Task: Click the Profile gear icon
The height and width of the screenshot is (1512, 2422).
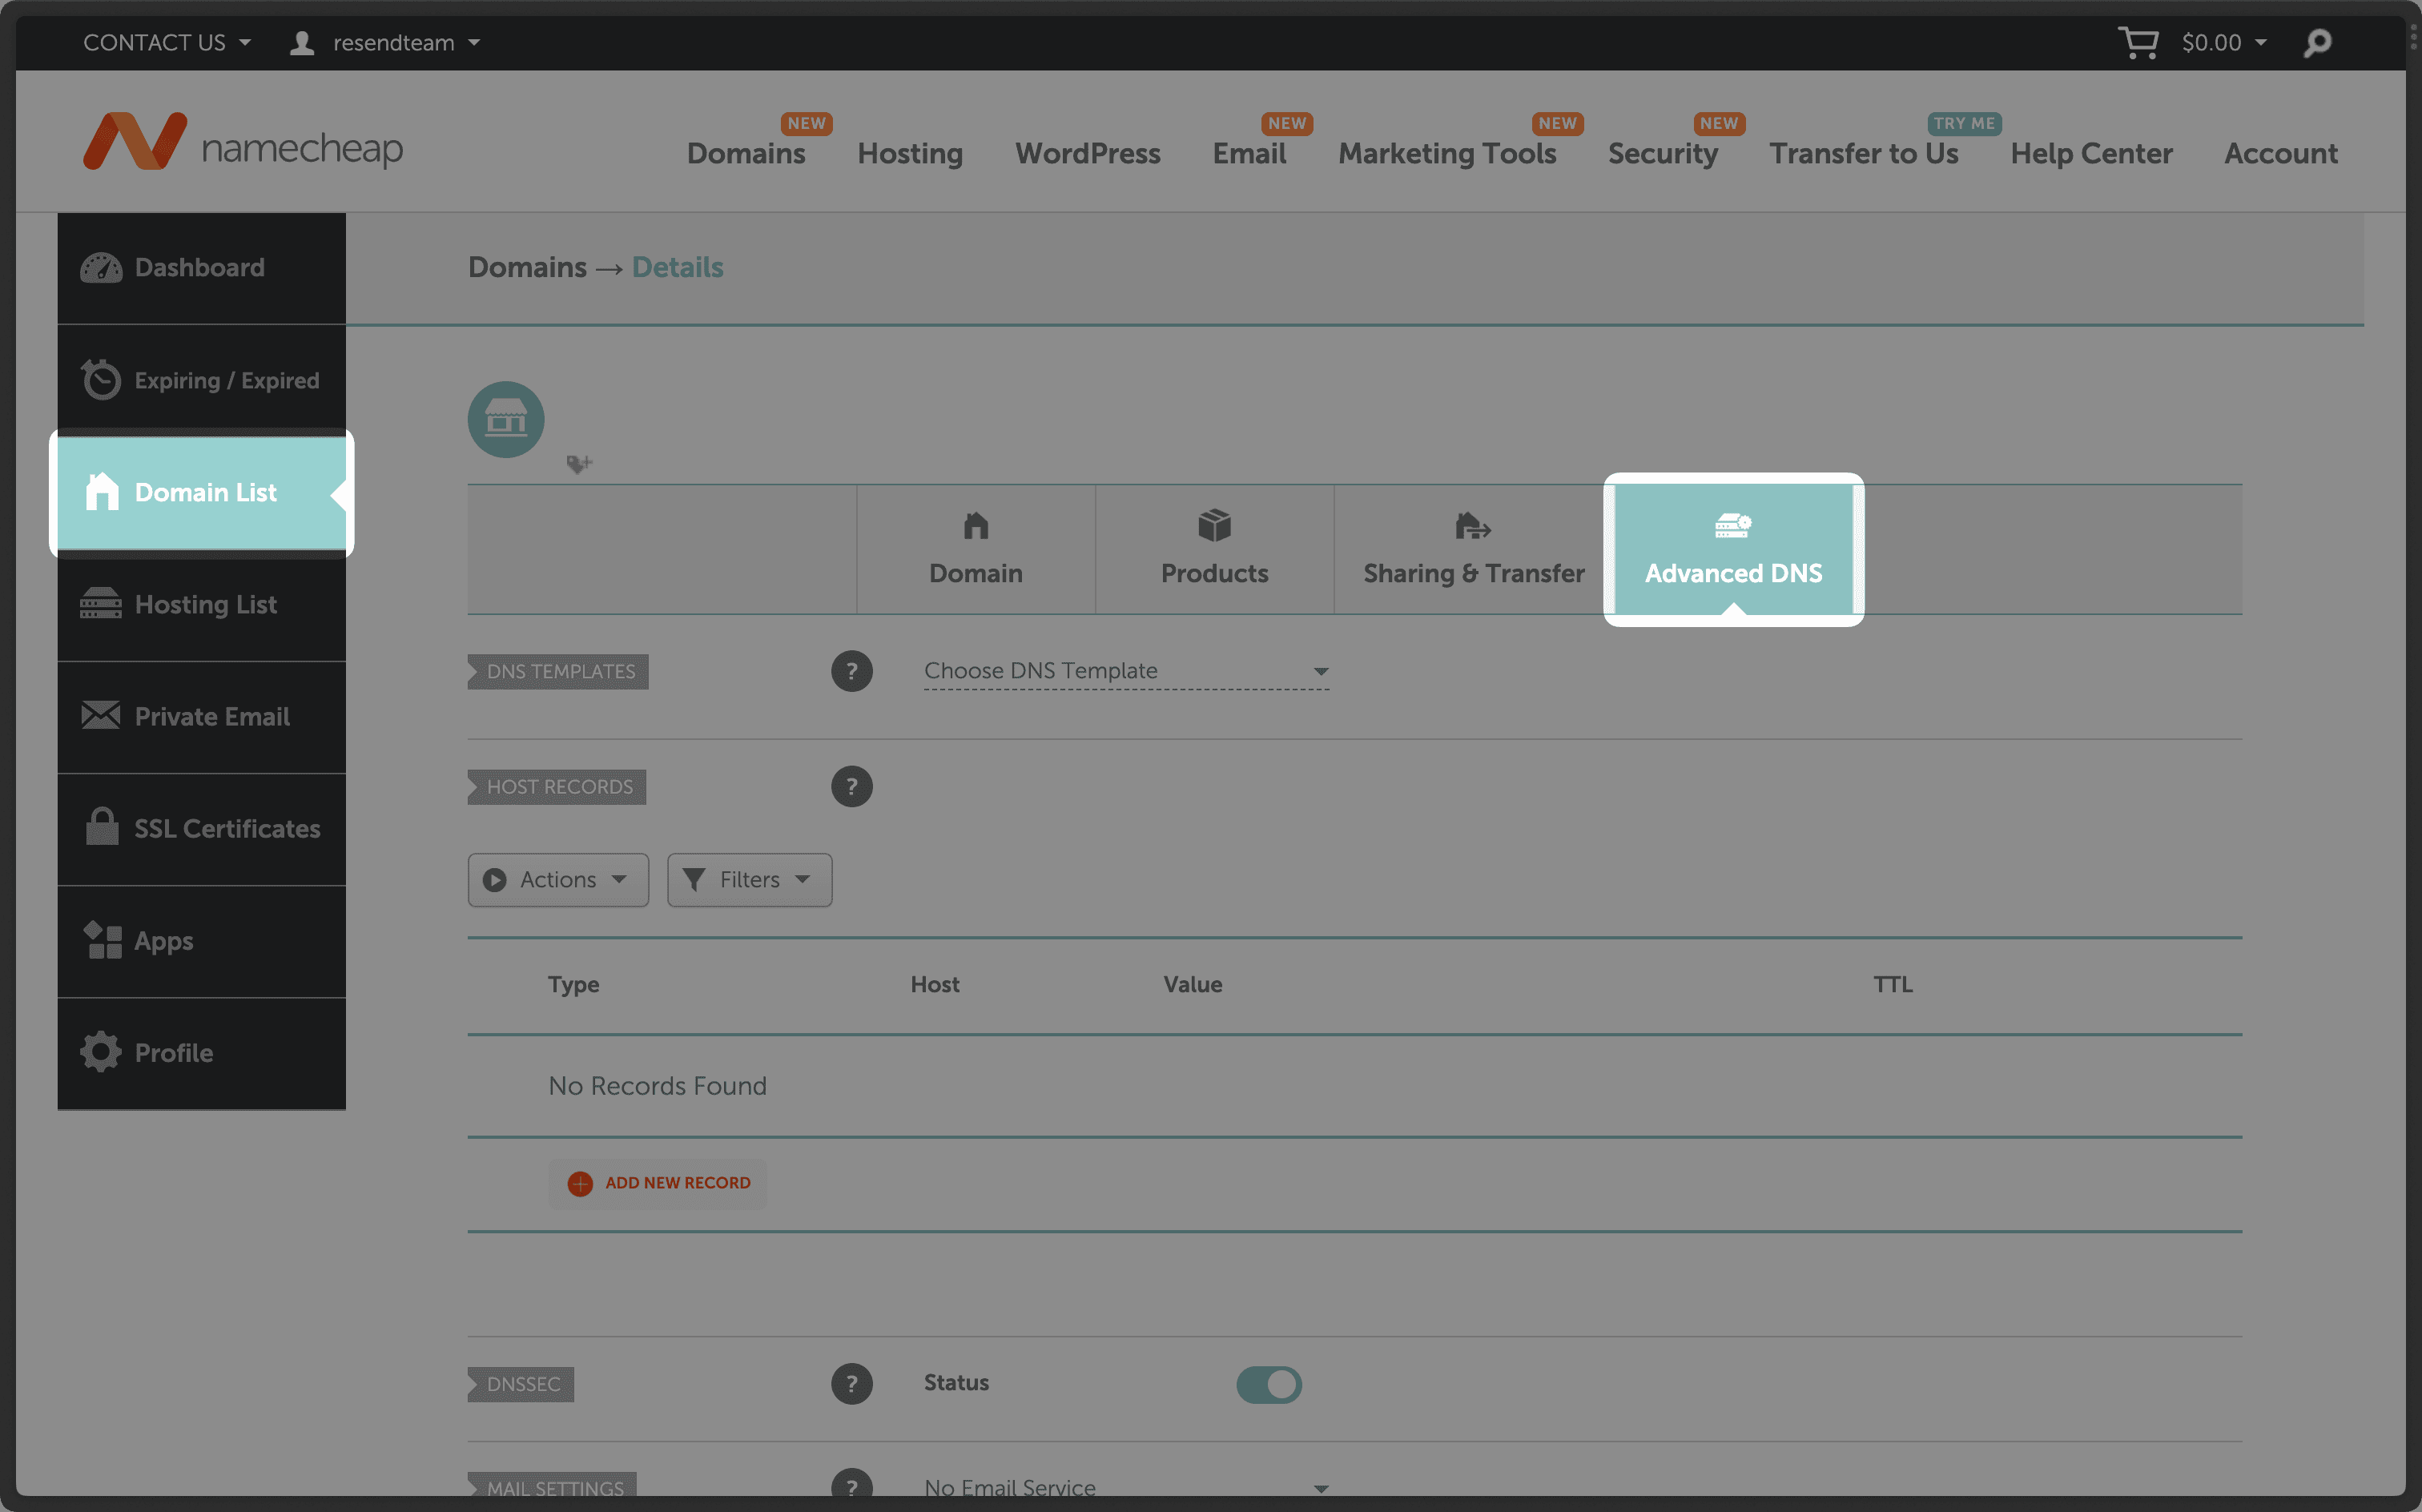Action: 101,1052
